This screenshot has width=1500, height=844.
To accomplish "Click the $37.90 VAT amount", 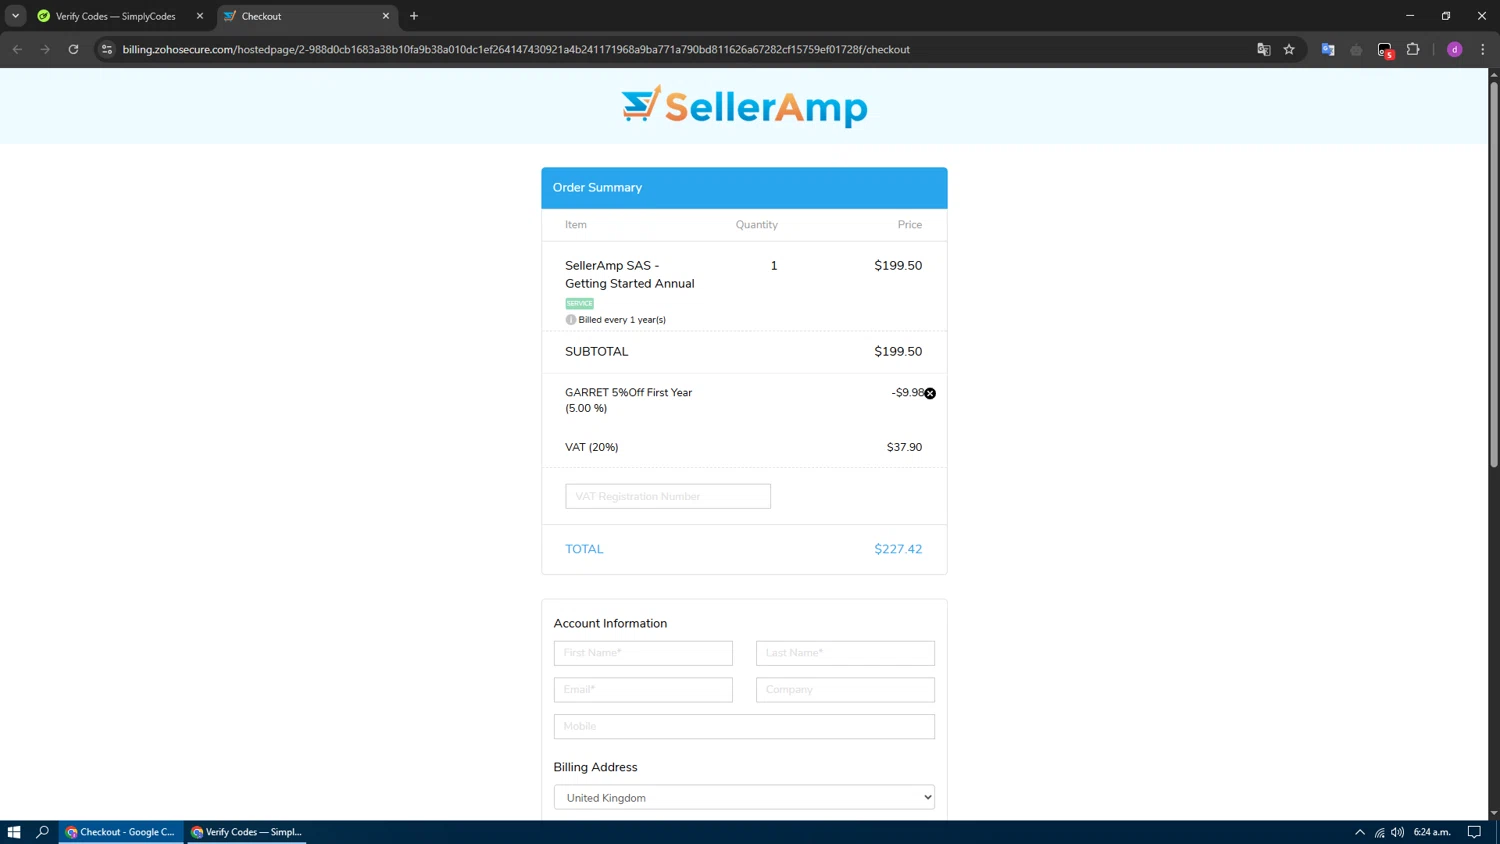I will click(904, 447).
